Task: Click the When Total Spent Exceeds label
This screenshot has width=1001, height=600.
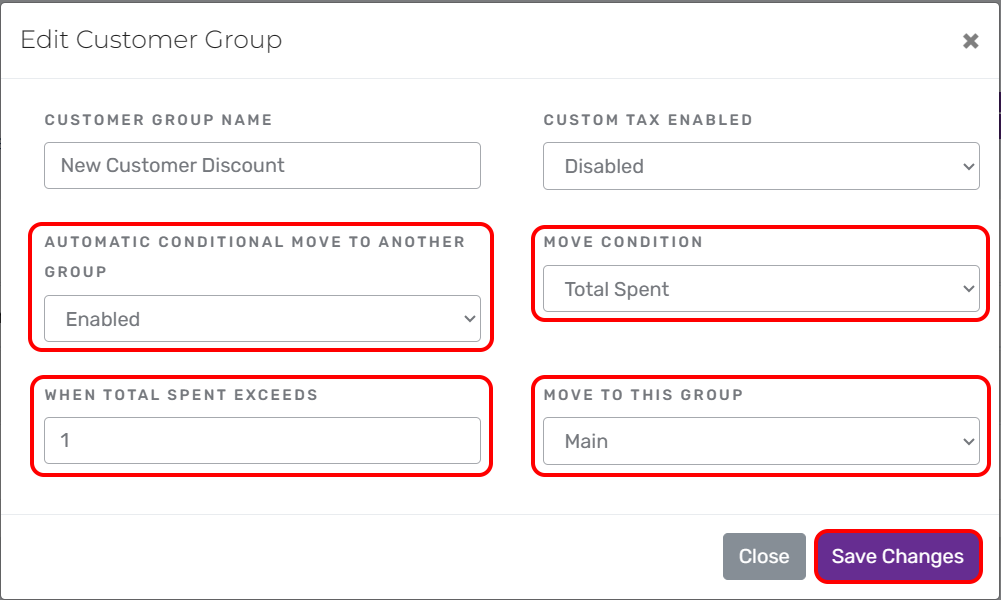Action: (181, 395)
